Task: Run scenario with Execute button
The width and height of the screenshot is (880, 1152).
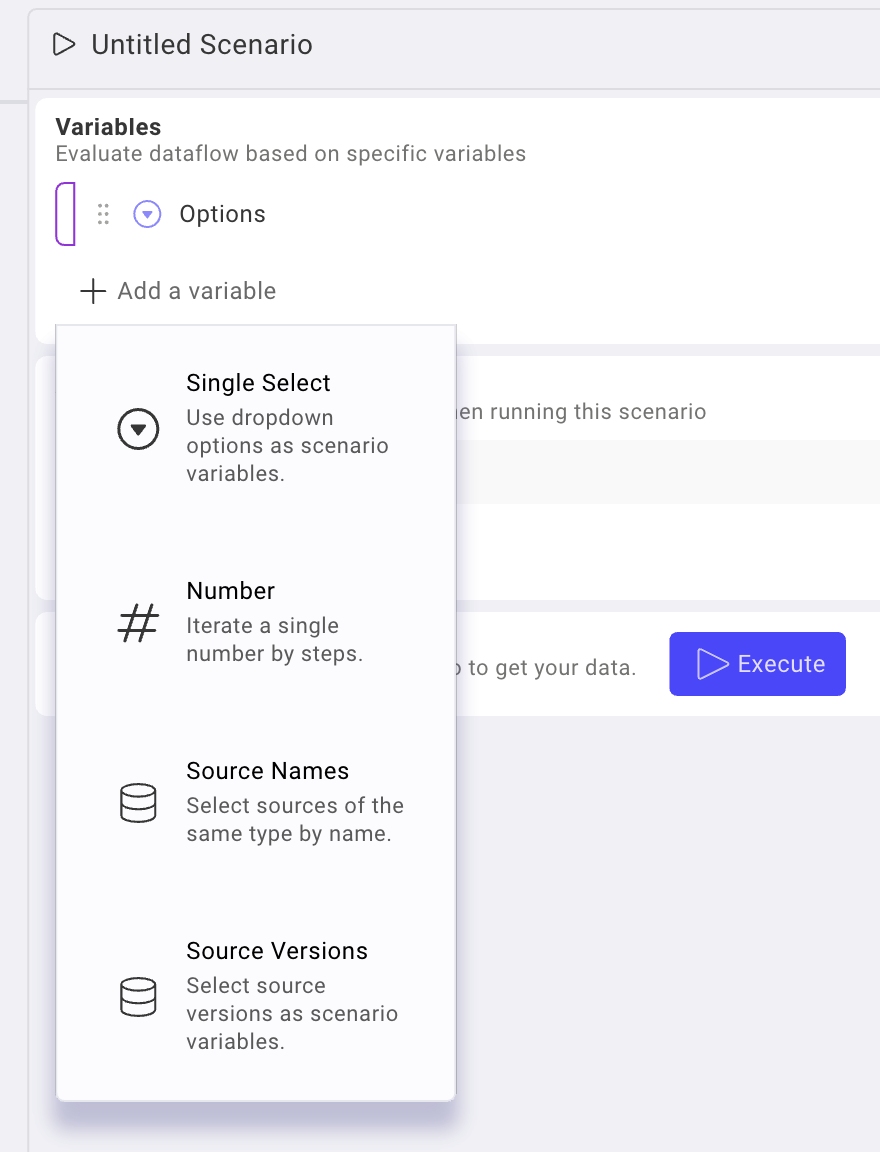Action: pos(757,663)
